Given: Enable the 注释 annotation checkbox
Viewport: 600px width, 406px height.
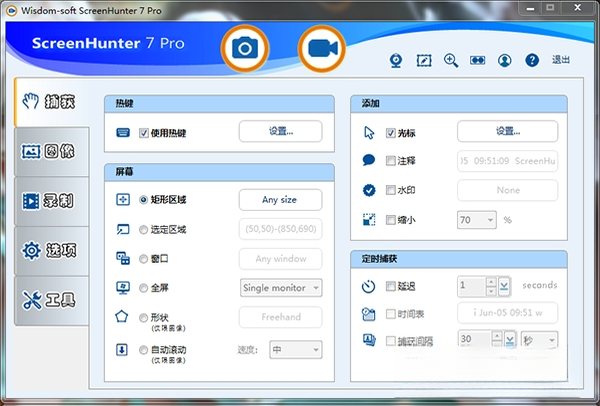Looking at the screenshot, I should (x=391, y=161).
